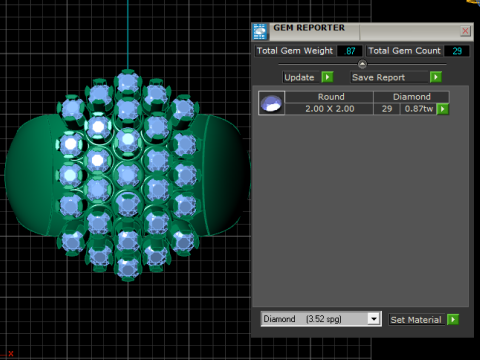The width and height of the screenshot is (480, 360).
Task: Click the green arrow next to Save Report
Action: [436, 77]
